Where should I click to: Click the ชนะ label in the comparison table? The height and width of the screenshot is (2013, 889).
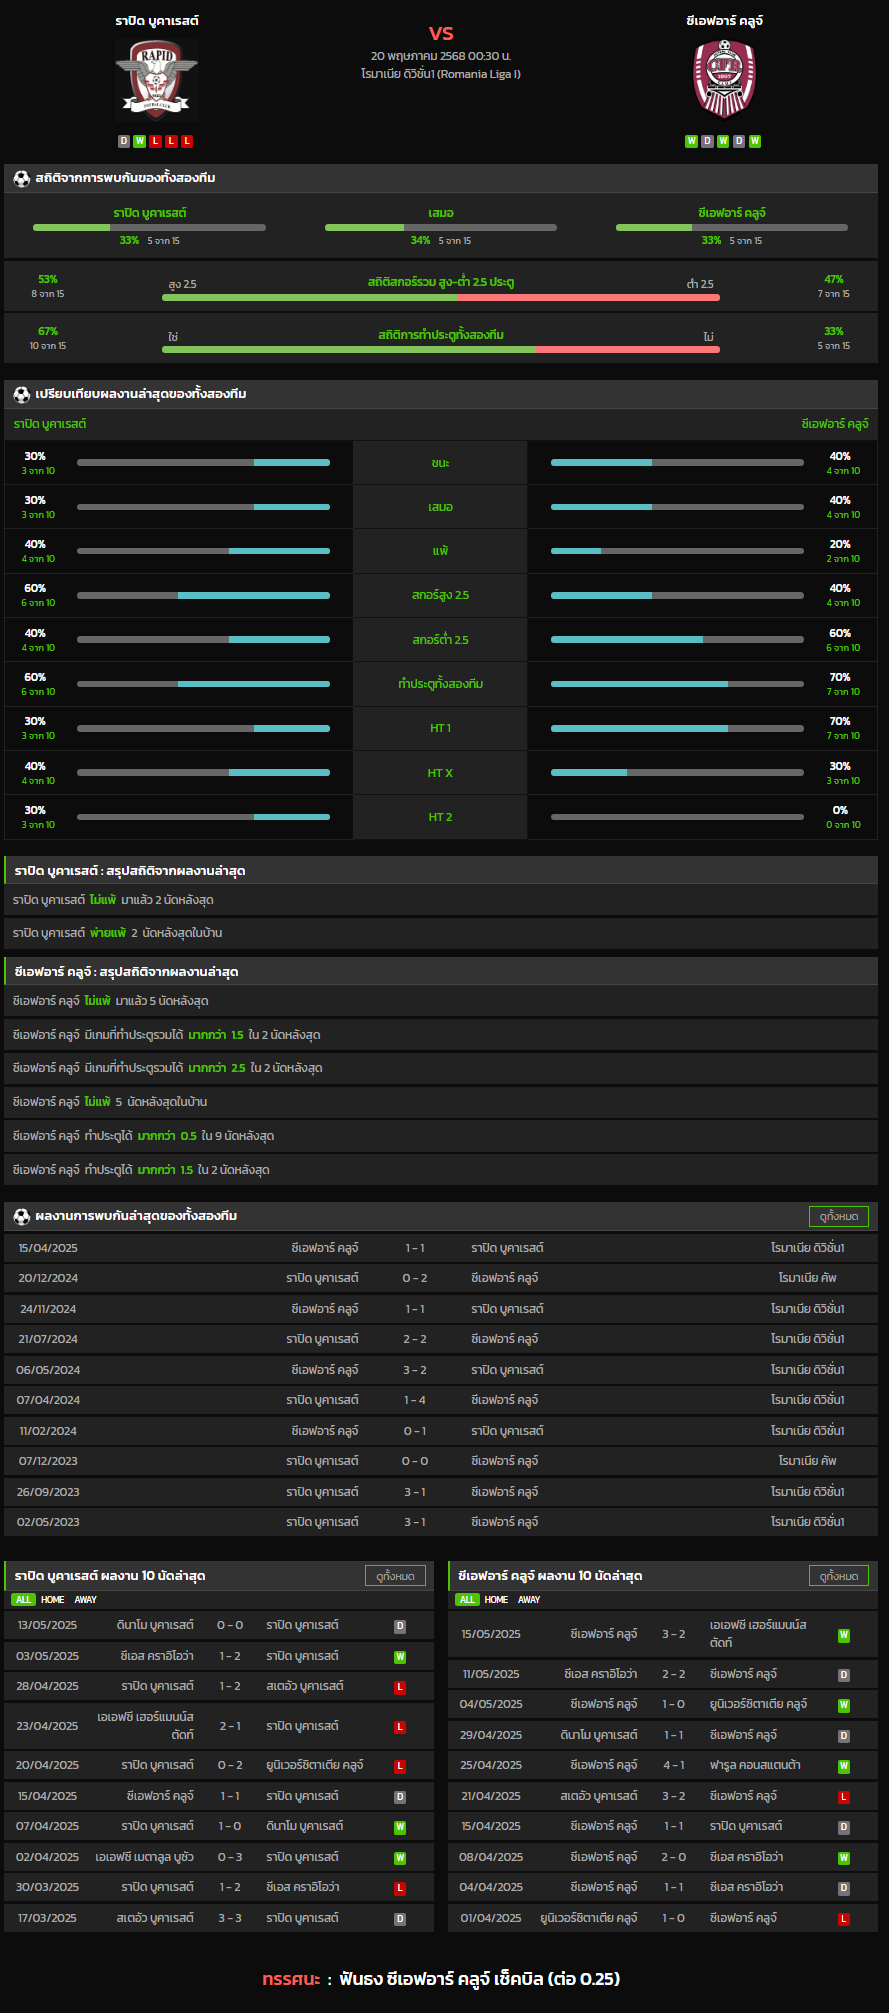(x=441, y=463)
